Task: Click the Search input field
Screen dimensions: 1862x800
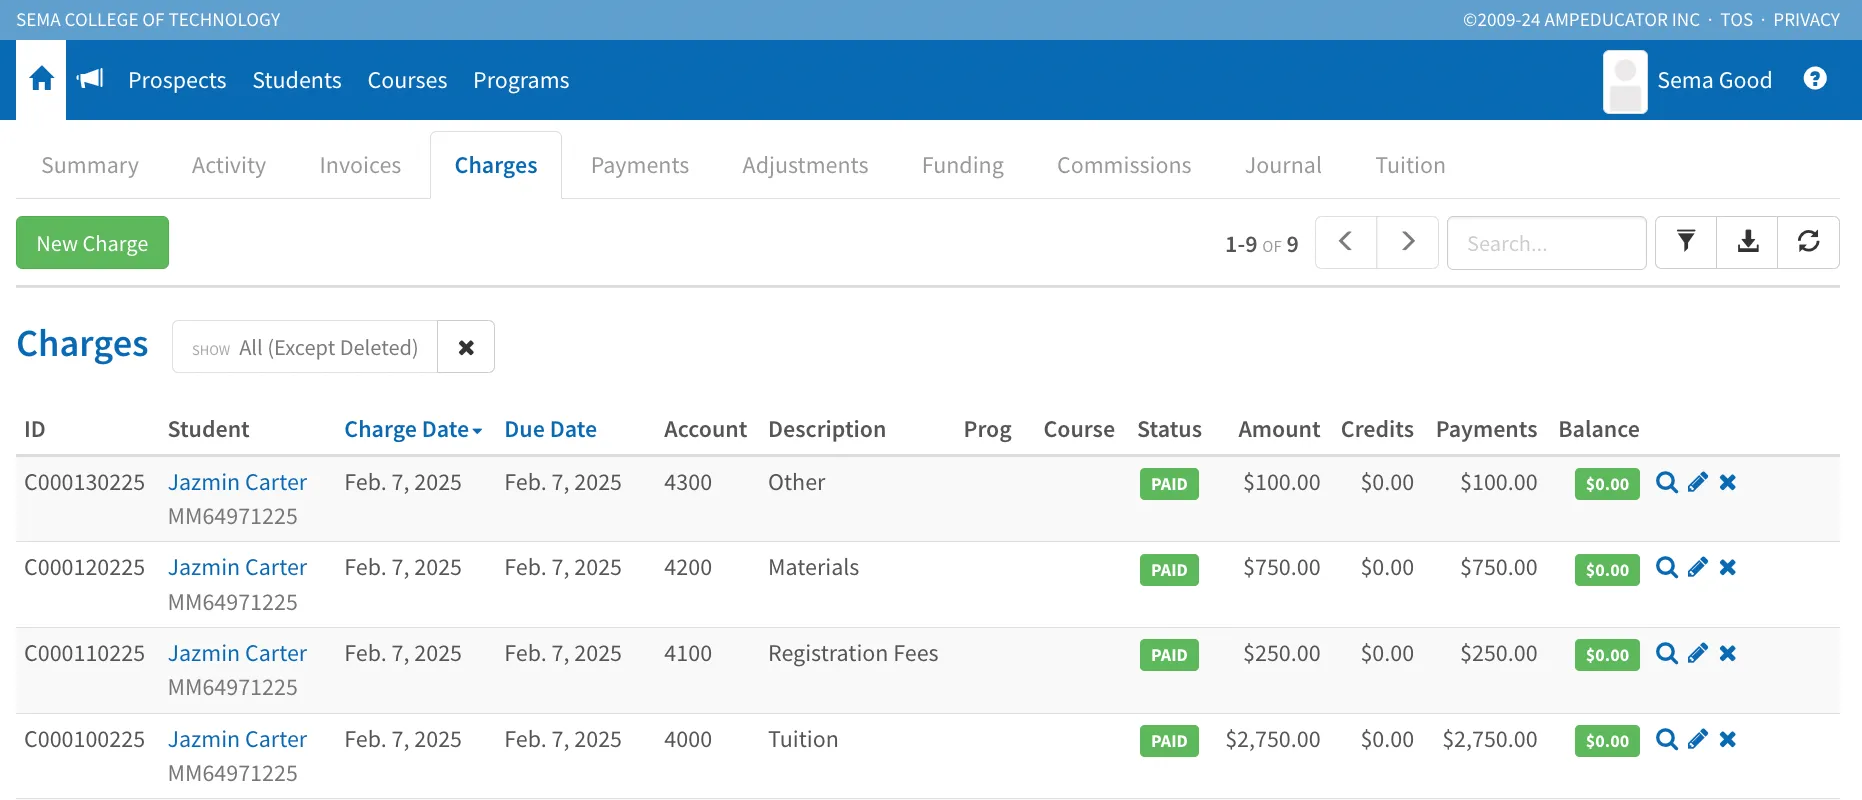Action: tap(1546, 243)
